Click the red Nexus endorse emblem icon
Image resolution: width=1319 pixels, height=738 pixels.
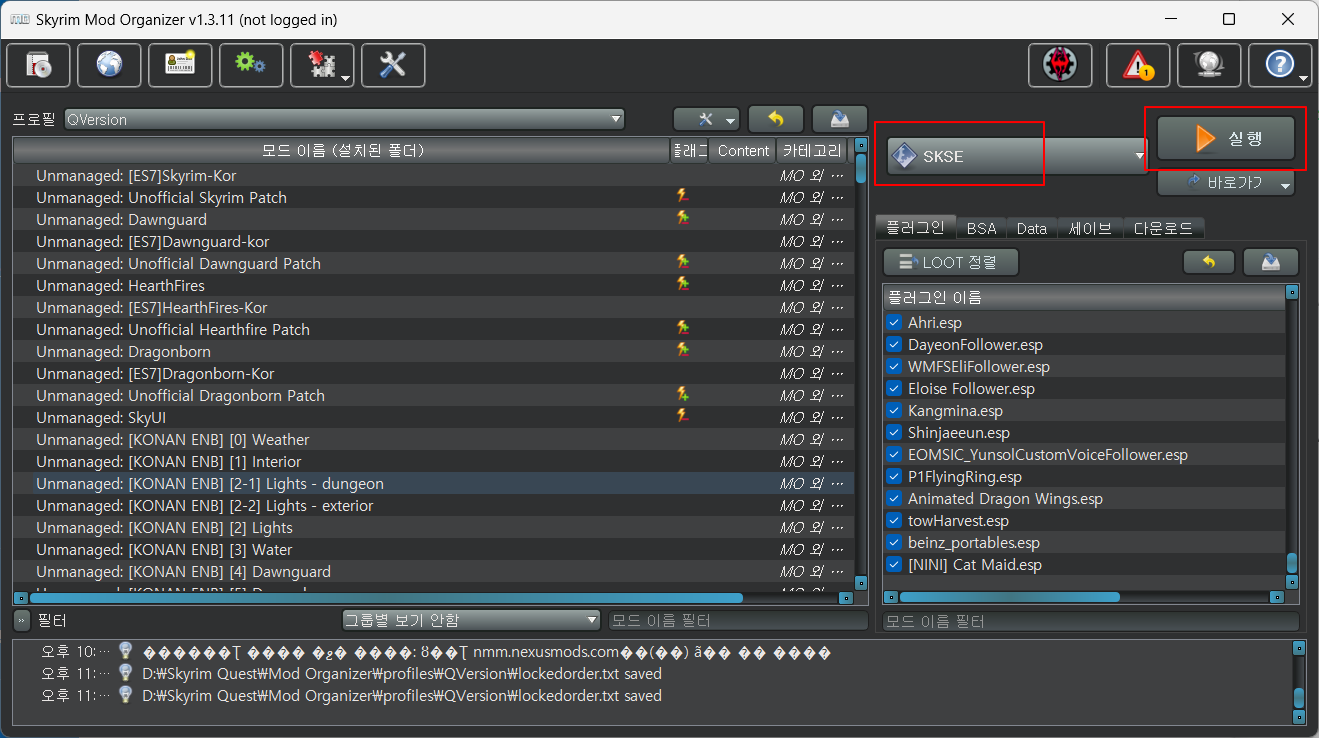click(x=1060, y=66)
